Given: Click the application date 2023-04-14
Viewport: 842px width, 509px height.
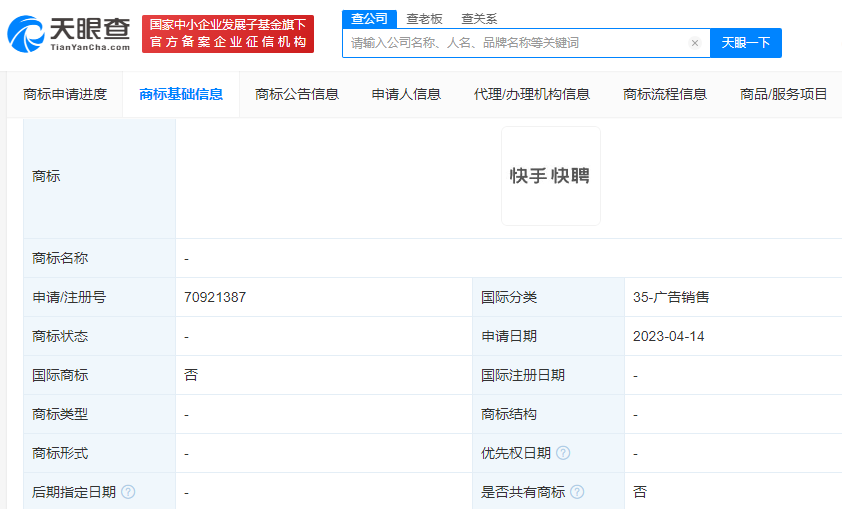Looking at the screenshot, I should click(669, 336).
